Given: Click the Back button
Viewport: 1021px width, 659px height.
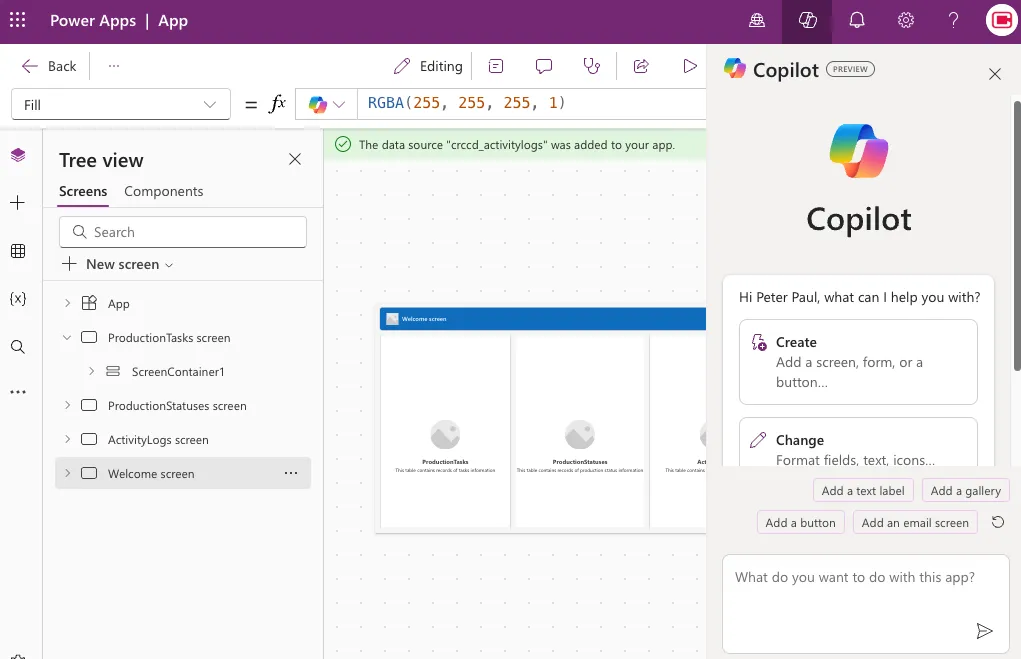Looking at the screenshot, I should point(49,66).
